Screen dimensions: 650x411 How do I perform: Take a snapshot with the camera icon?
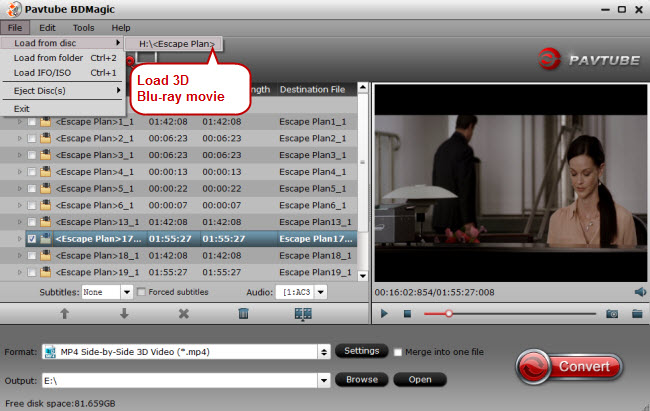[x=612, y=314]
